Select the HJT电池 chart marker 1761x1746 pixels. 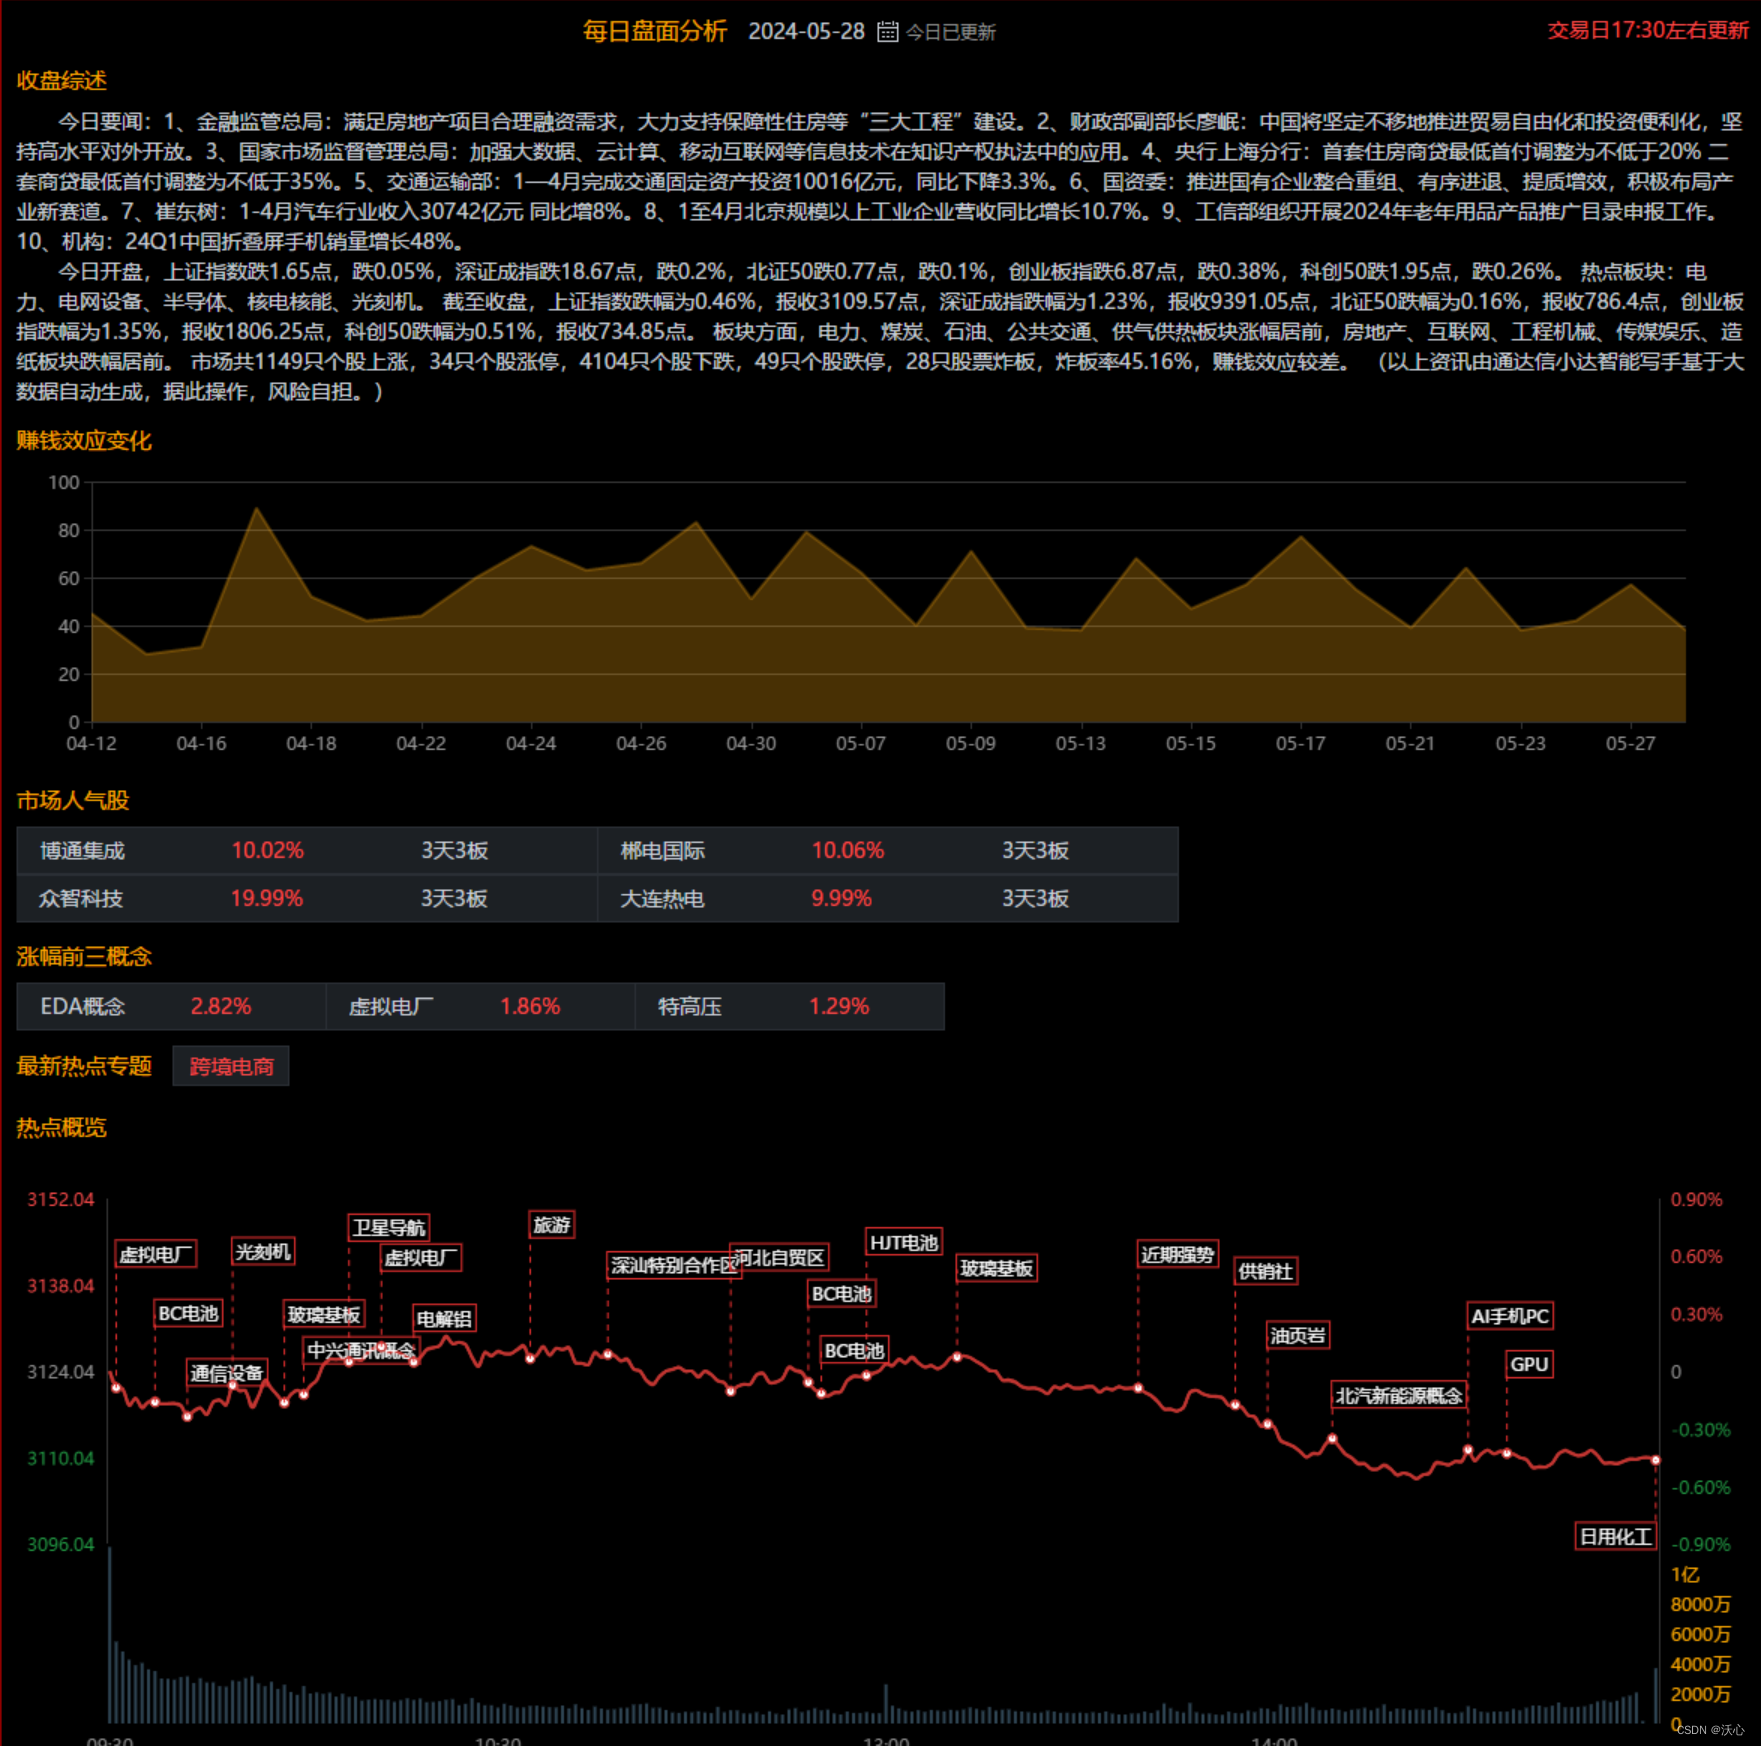[x=904, y=1243]
